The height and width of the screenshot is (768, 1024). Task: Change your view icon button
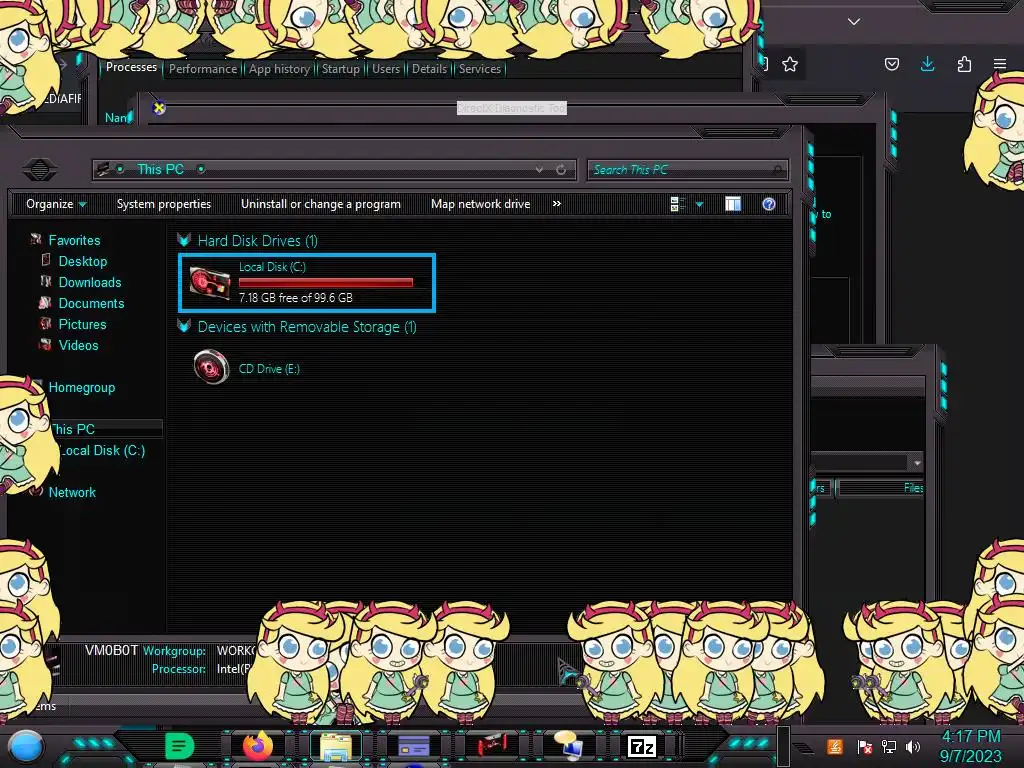click(x=677, y=204)
